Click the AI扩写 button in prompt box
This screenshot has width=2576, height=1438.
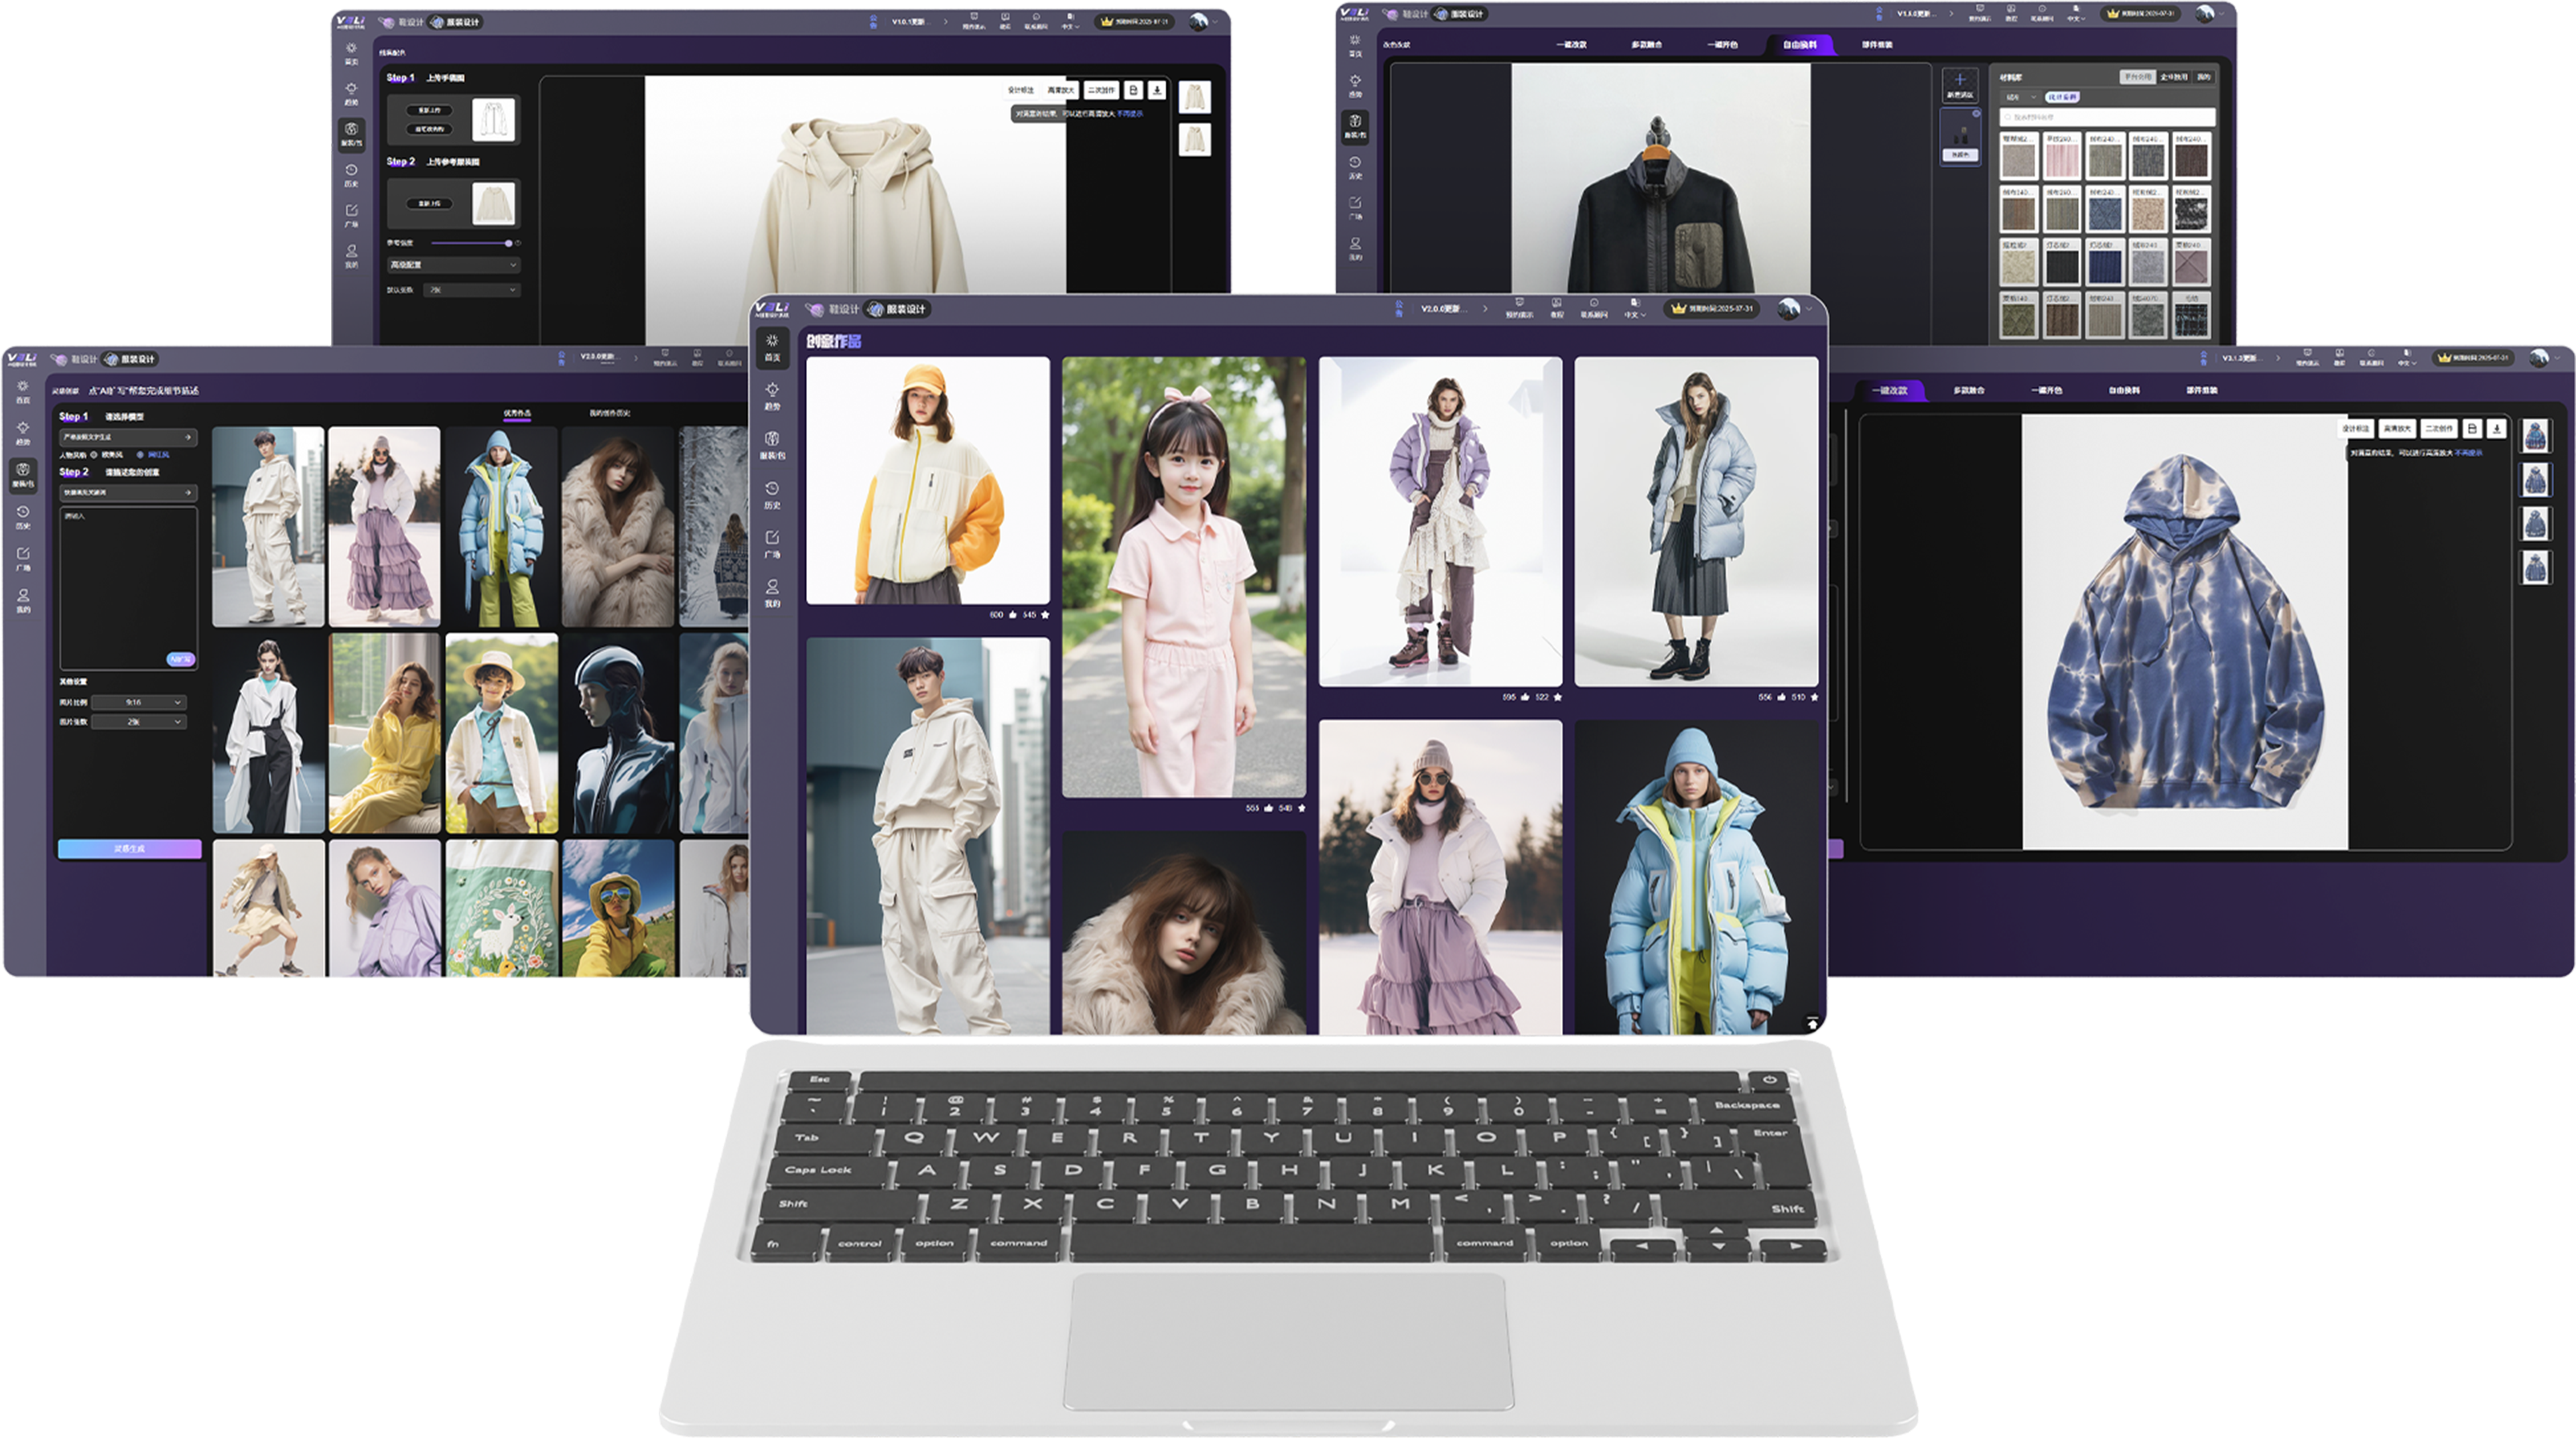coord(180,659)
